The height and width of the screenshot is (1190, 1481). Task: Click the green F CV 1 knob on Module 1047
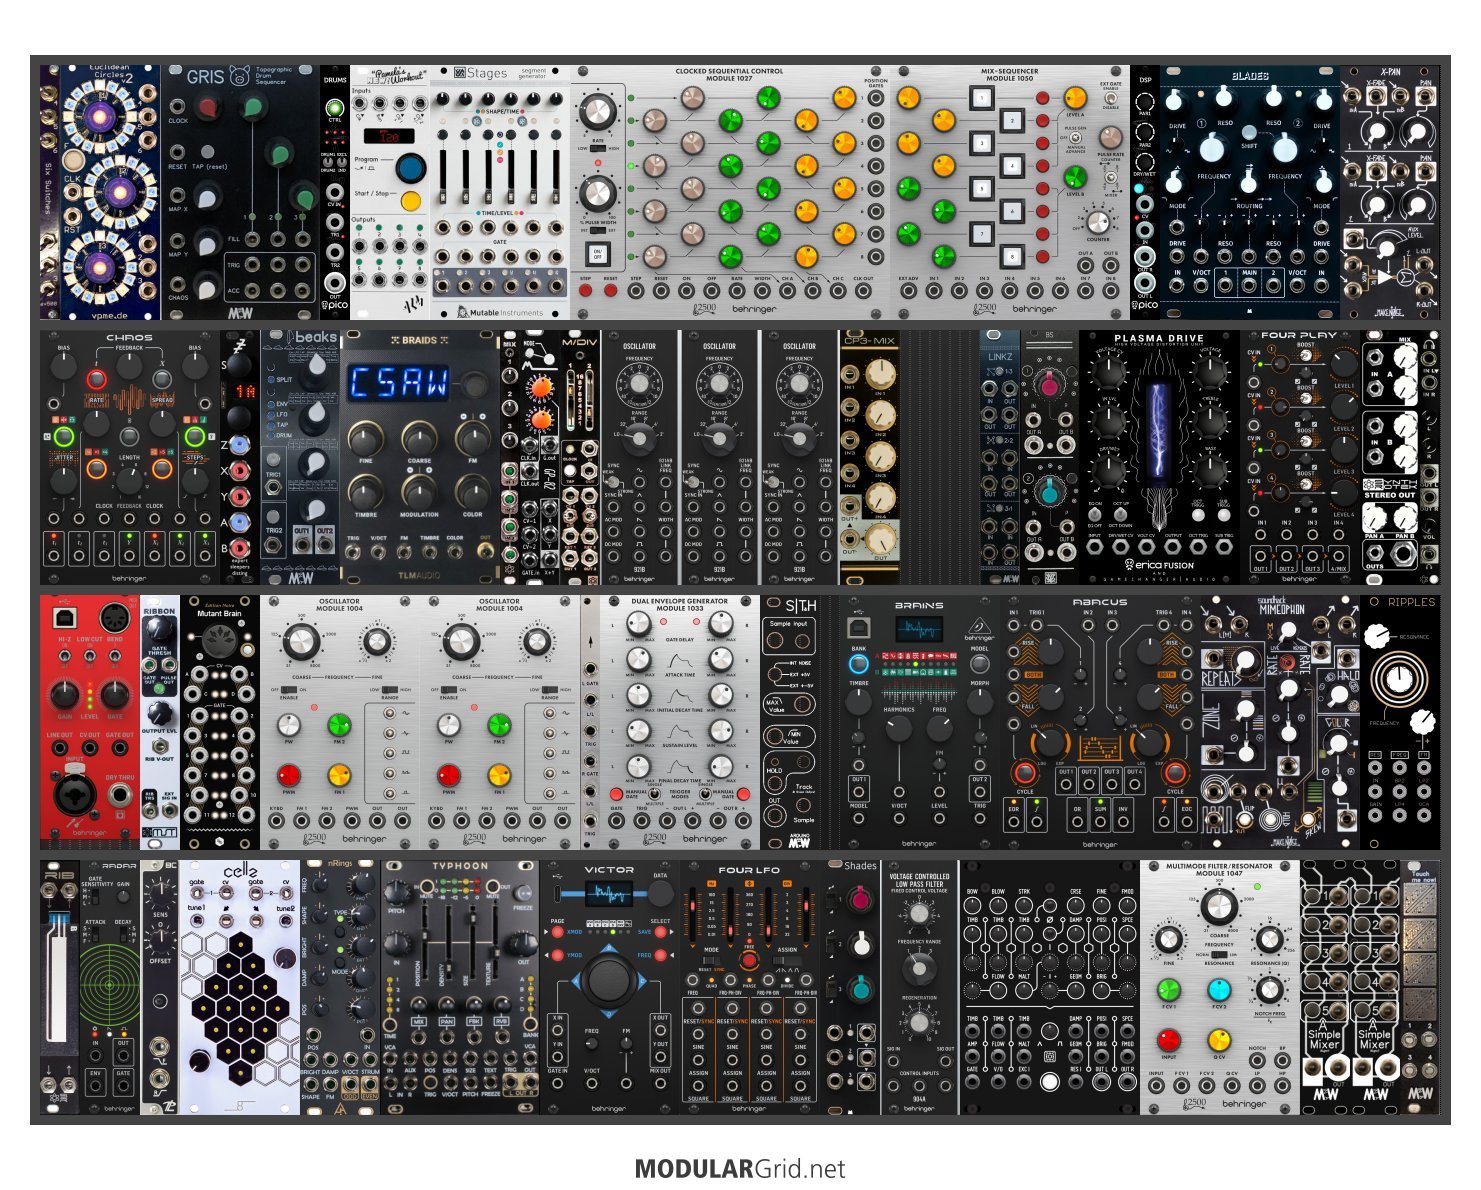1168,990
